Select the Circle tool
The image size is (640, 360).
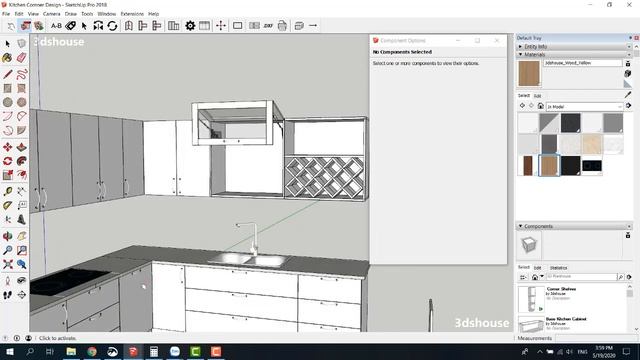pyautogui.click(x=7, y=102)
